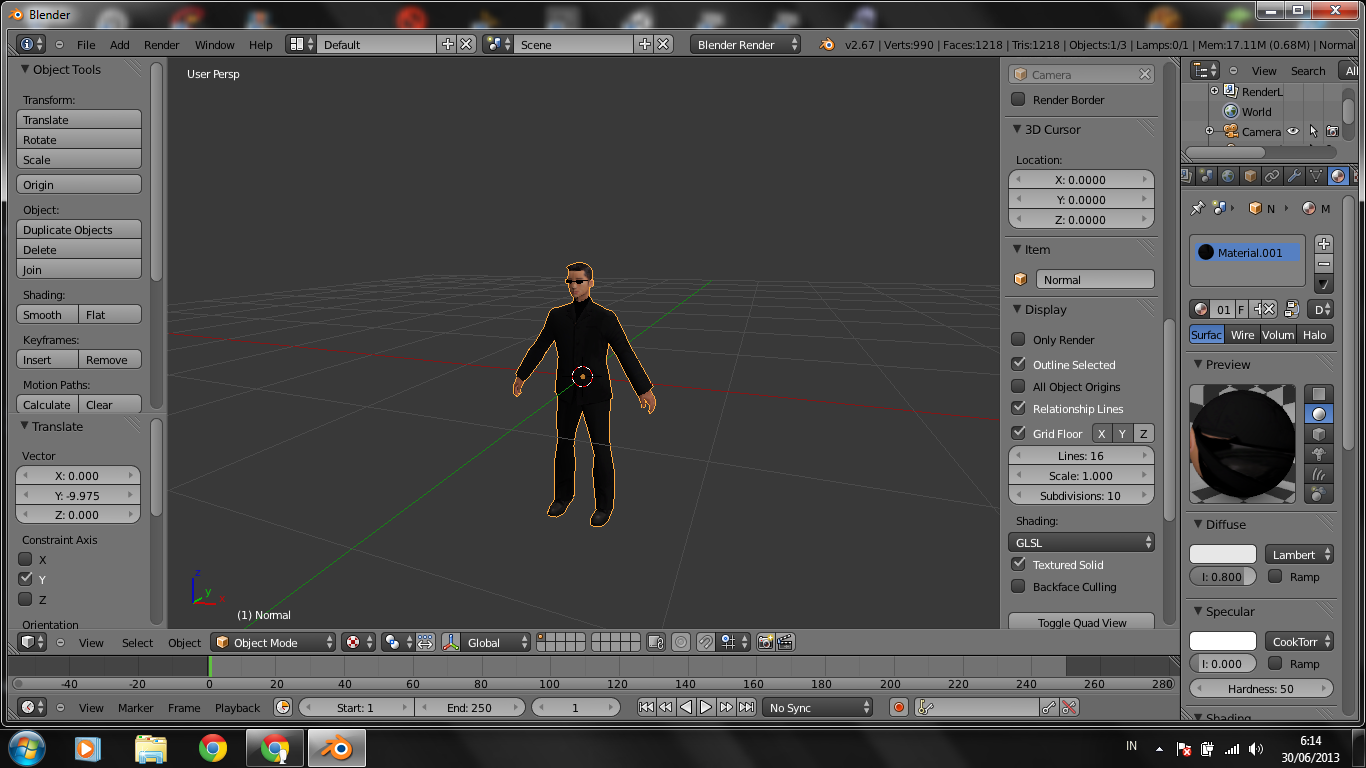Pin the material properties context
Image resolution: width=1366 pixels, height=768 pixels.
pyautogui.click(x=1197, y=208)
